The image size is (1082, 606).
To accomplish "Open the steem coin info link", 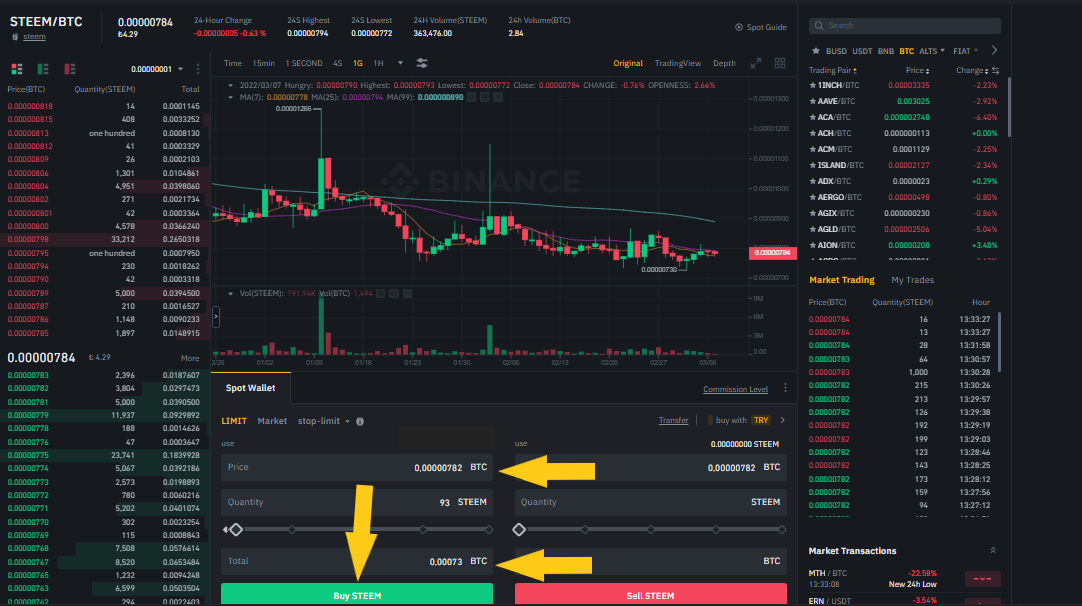I will (x=34, y=37).
